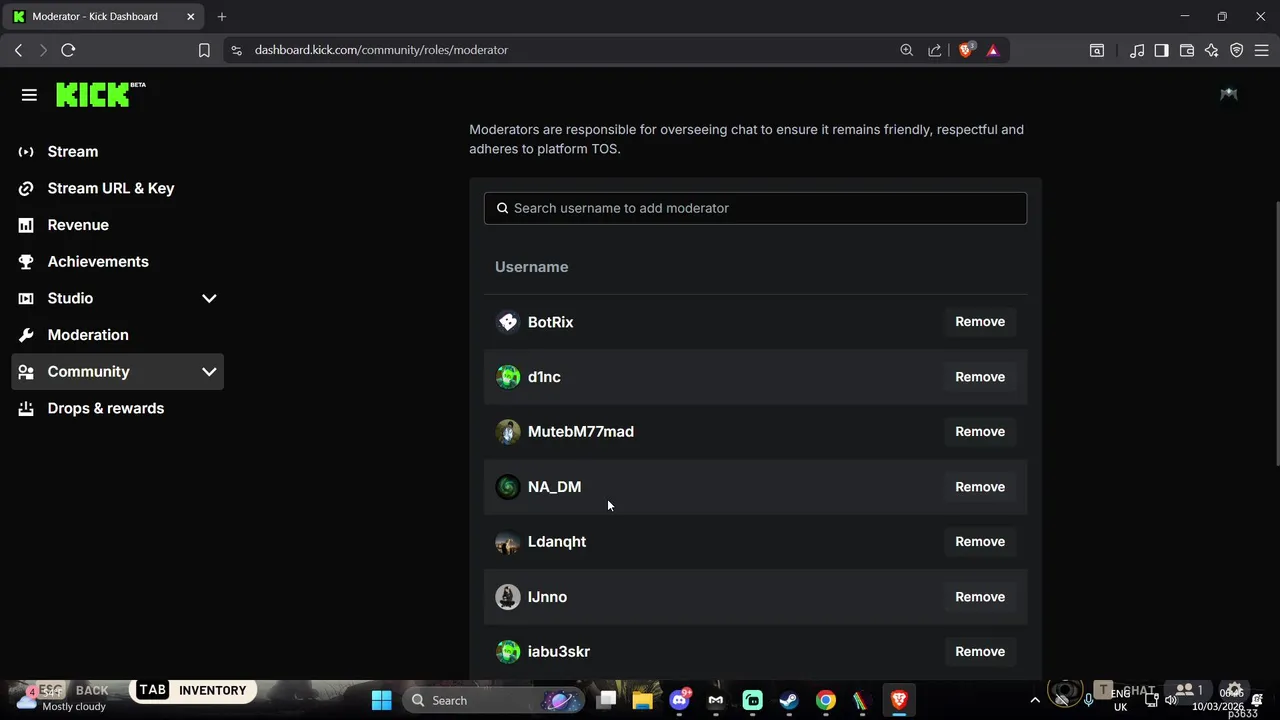Show hidden system tray icons
This screenshot has height=720, width=1280.
pos(1035,700)
